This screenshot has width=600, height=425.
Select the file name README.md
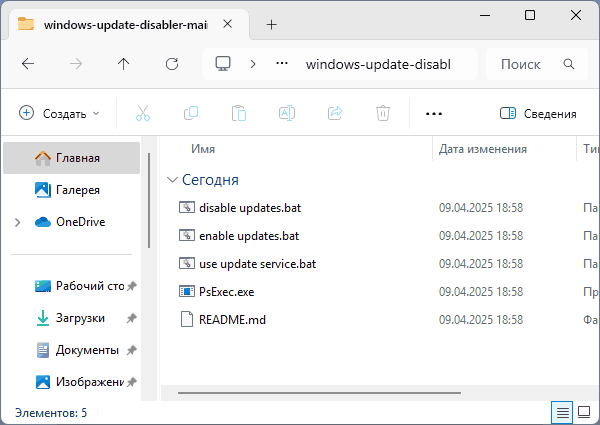(232, 320)
